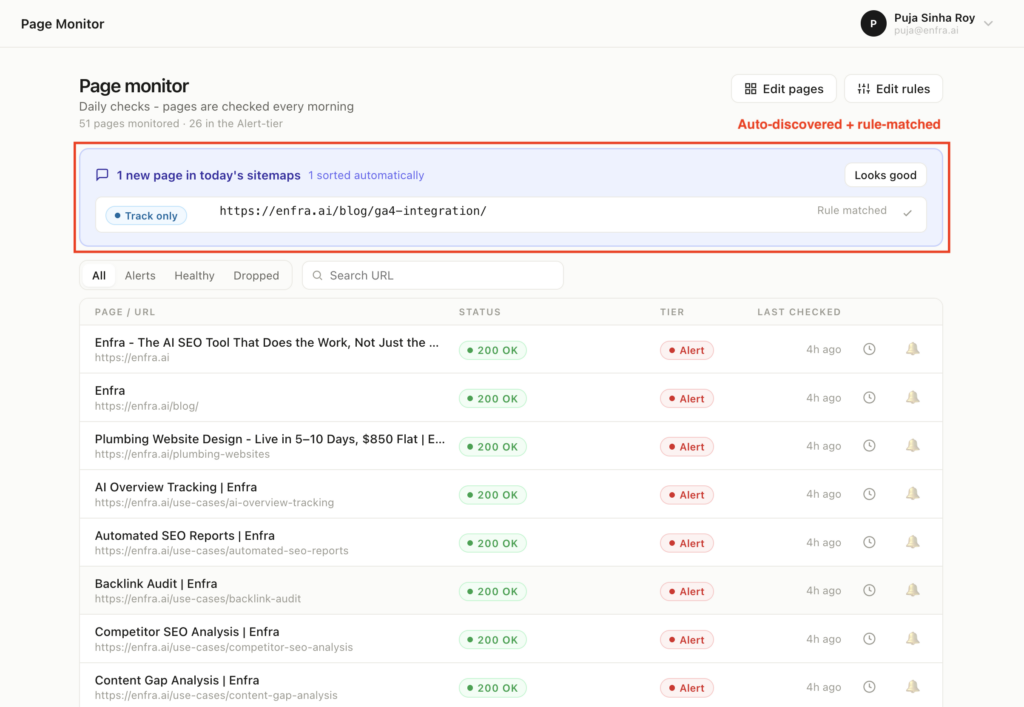Viewport: 1024px width, 707px height.
Task: Open history clock for AI Overview Tracking row
Action: click(869, 494)
